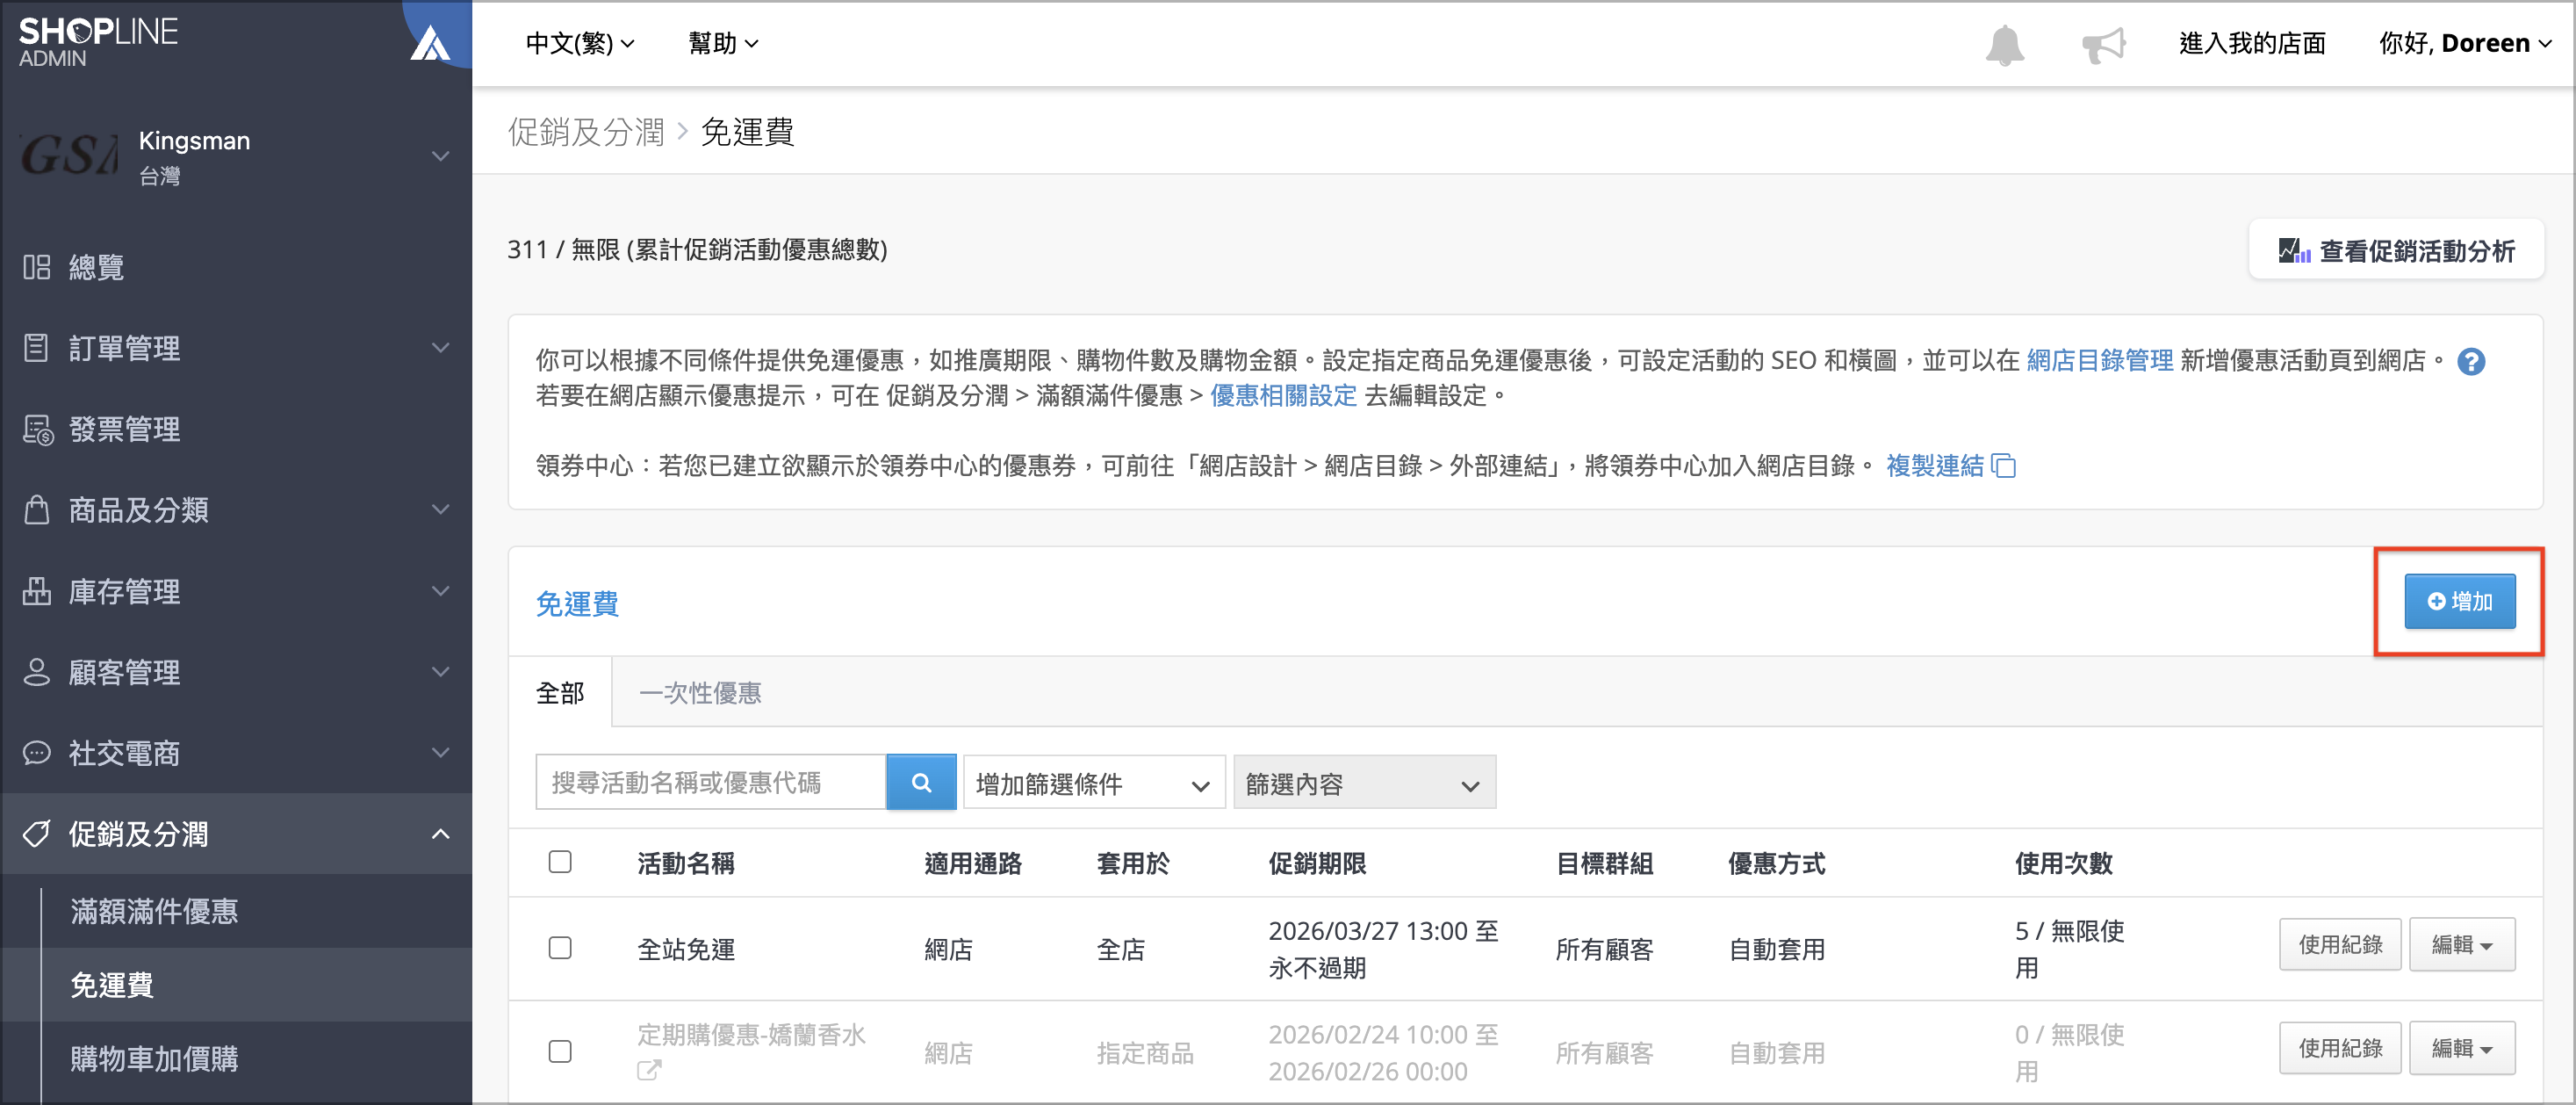Image resolution: width=2576 pixels, height=1105 pixels.
Task: Click the blue 增加 add button
Action: [2460, 601]
